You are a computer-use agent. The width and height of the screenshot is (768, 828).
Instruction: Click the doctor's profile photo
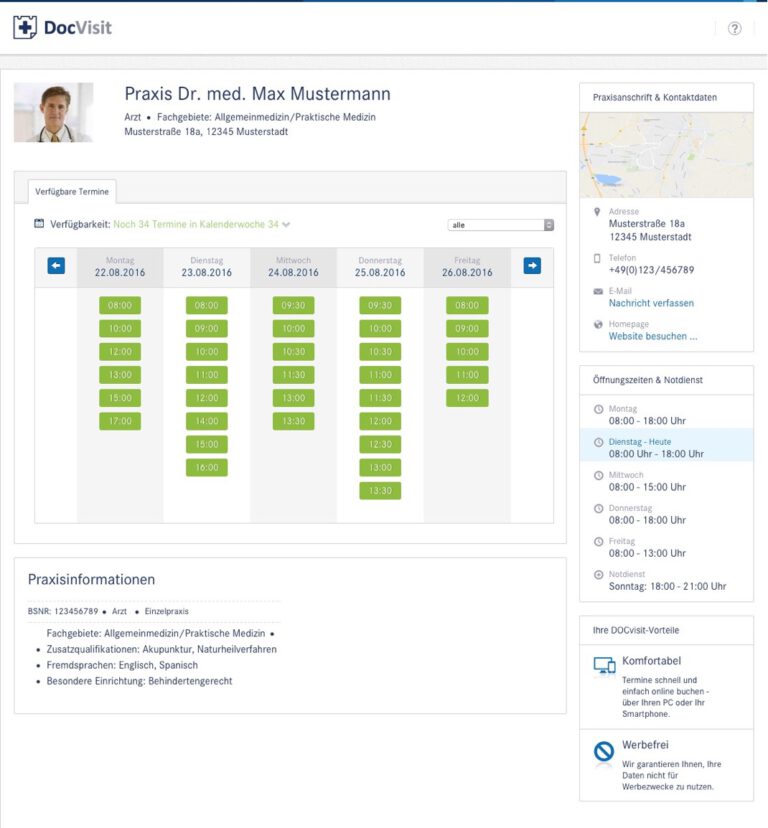(x=54, y=112)
